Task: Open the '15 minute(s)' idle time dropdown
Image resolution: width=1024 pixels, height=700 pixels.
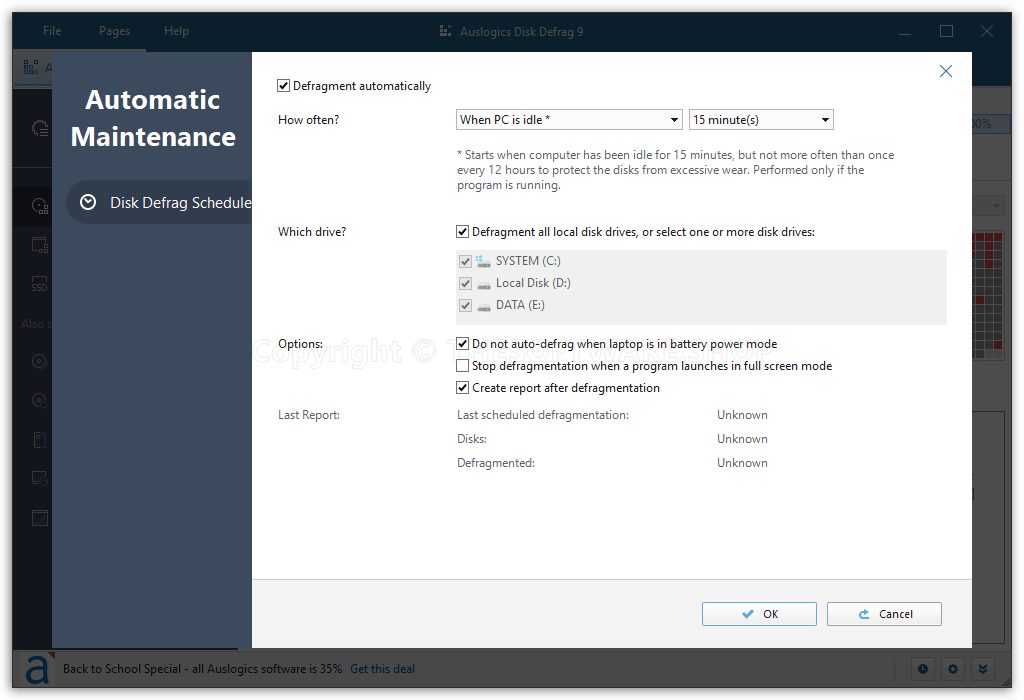Action: click(x=761, y=119)
